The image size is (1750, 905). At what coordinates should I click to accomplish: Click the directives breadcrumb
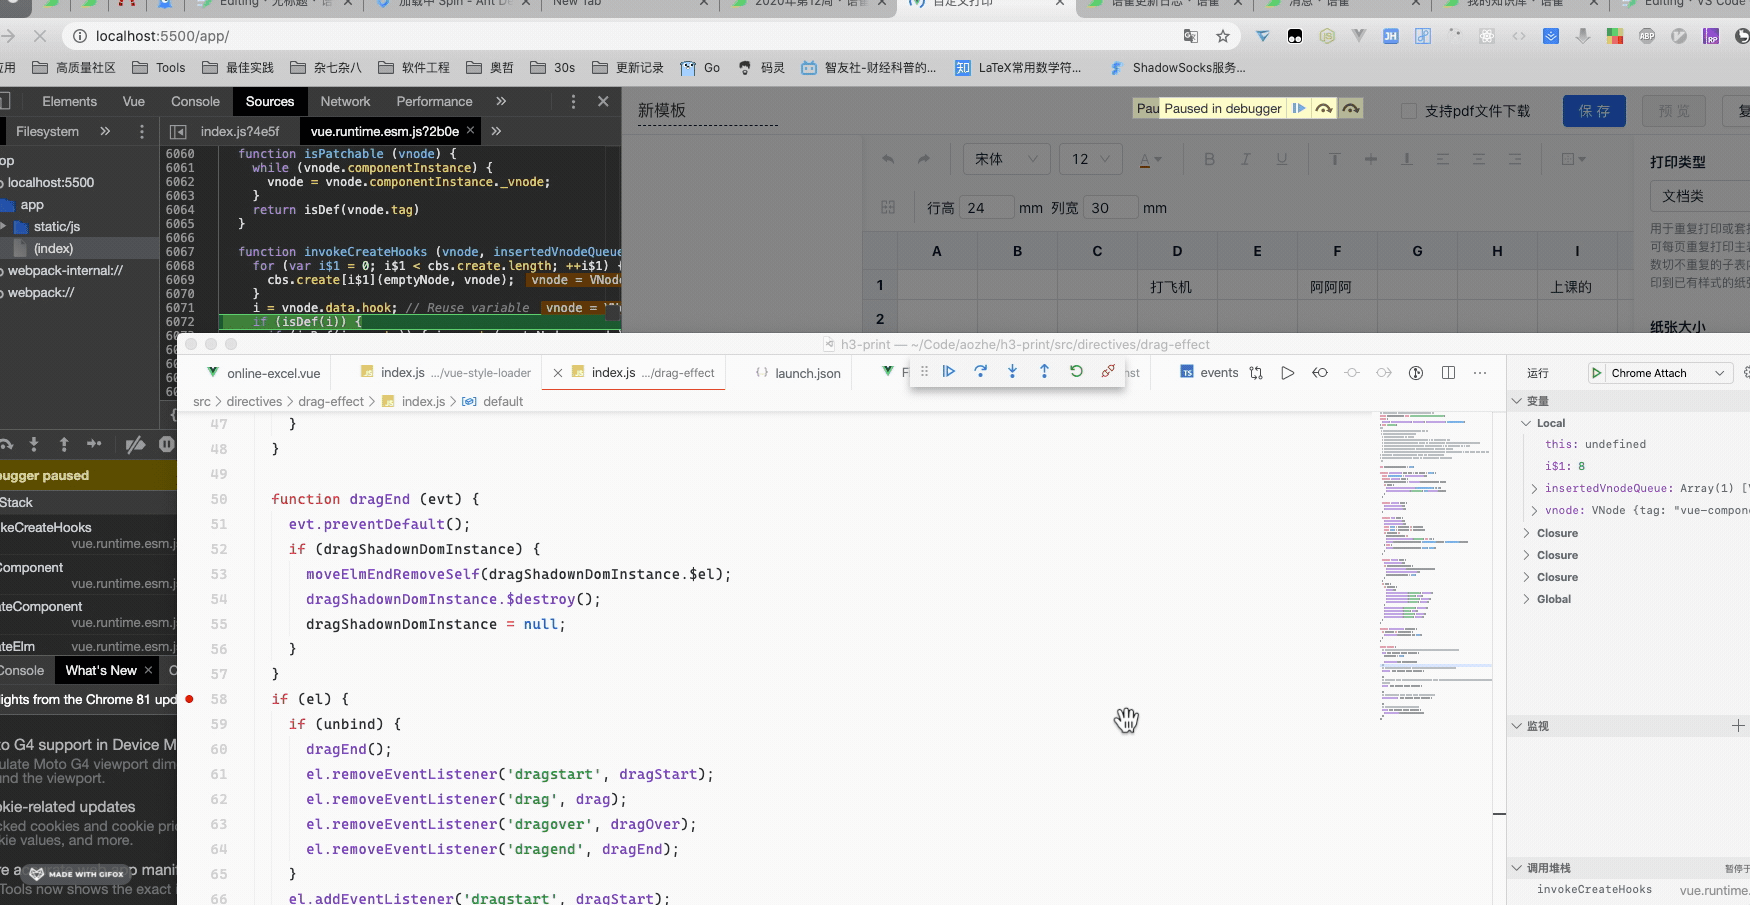coord(254,401)
